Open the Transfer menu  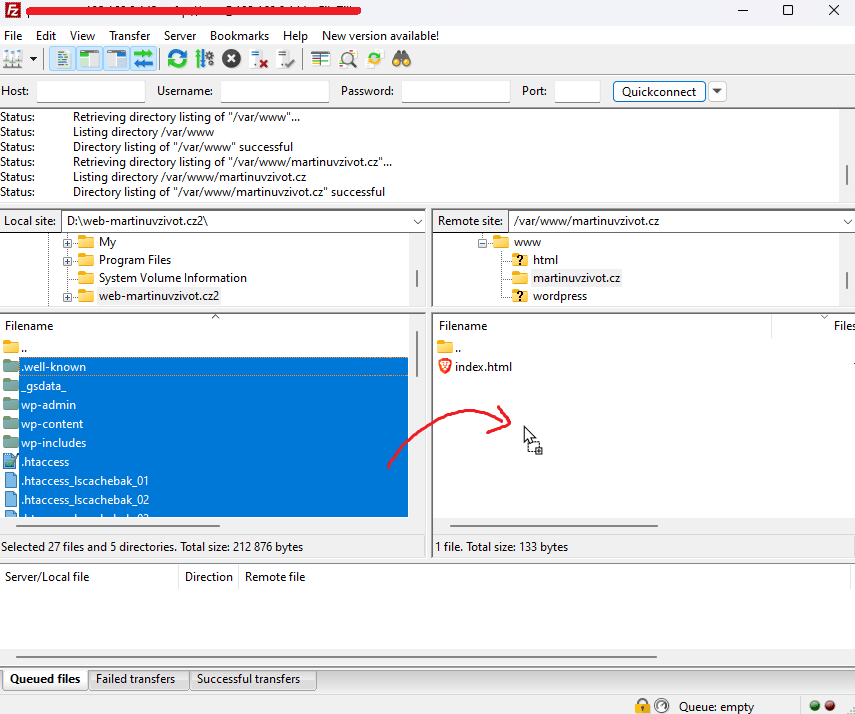tap(129, 35)
